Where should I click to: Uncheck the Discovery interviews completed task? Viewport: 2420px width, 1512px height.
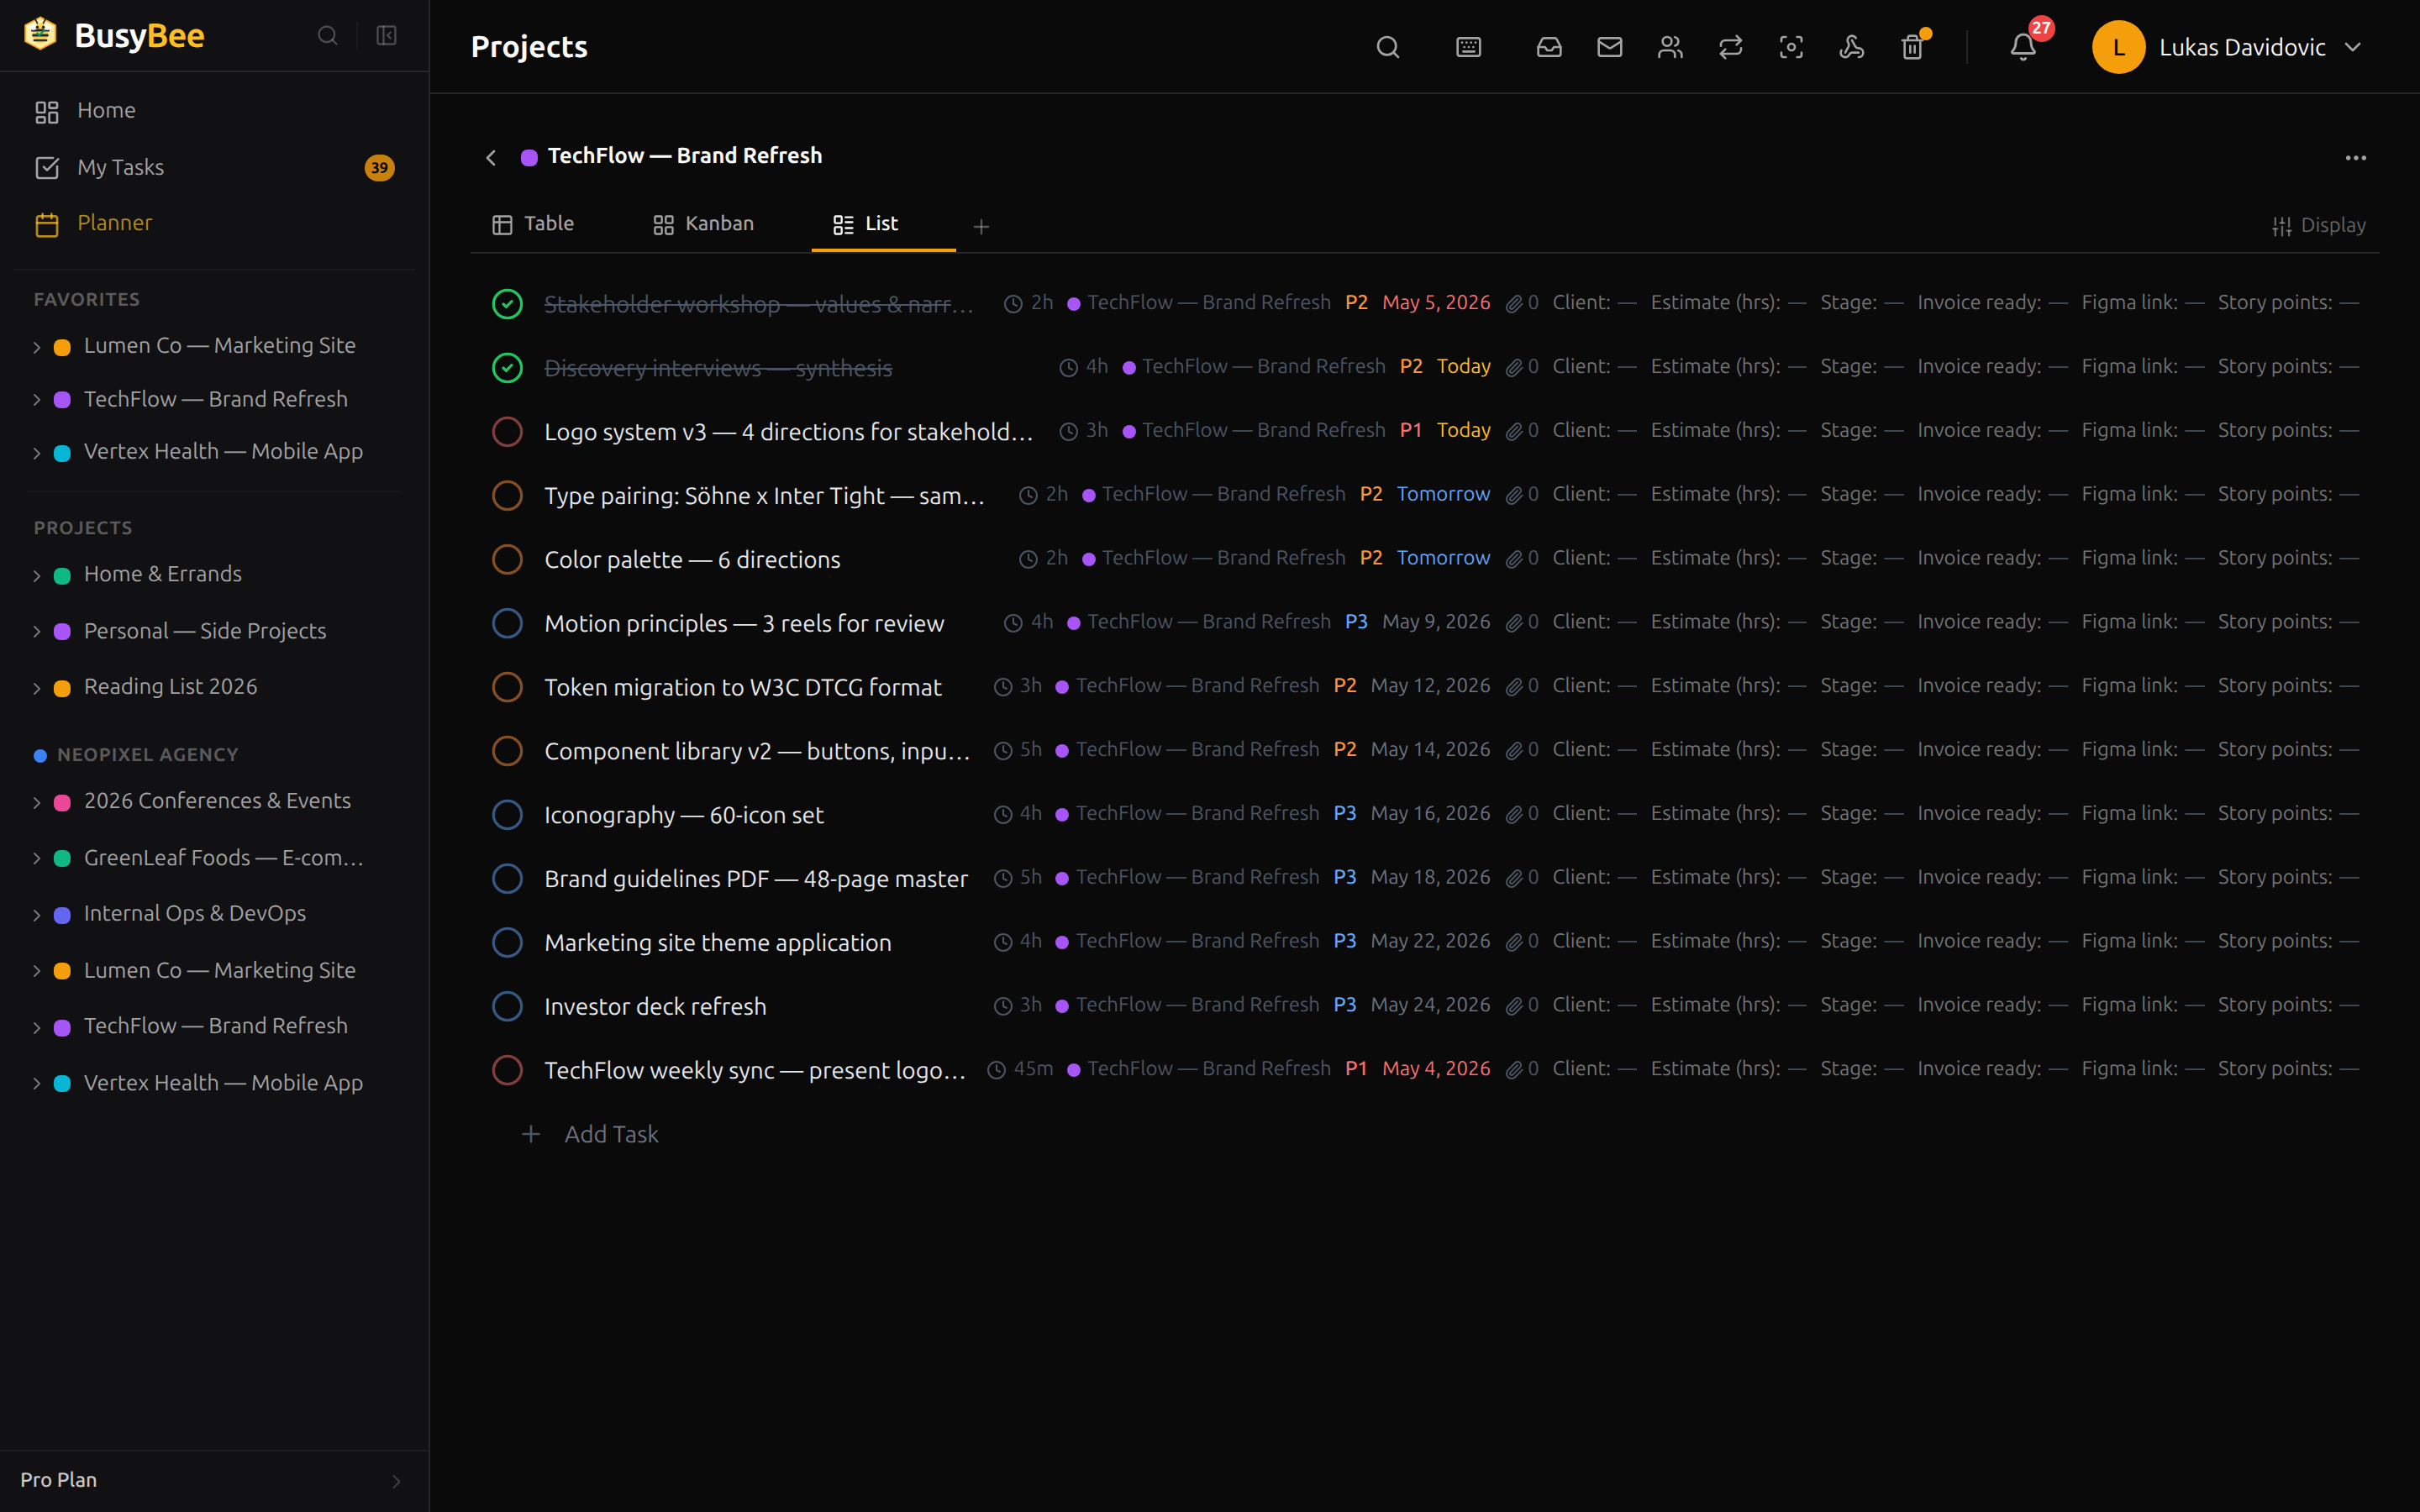click(507, 367)
